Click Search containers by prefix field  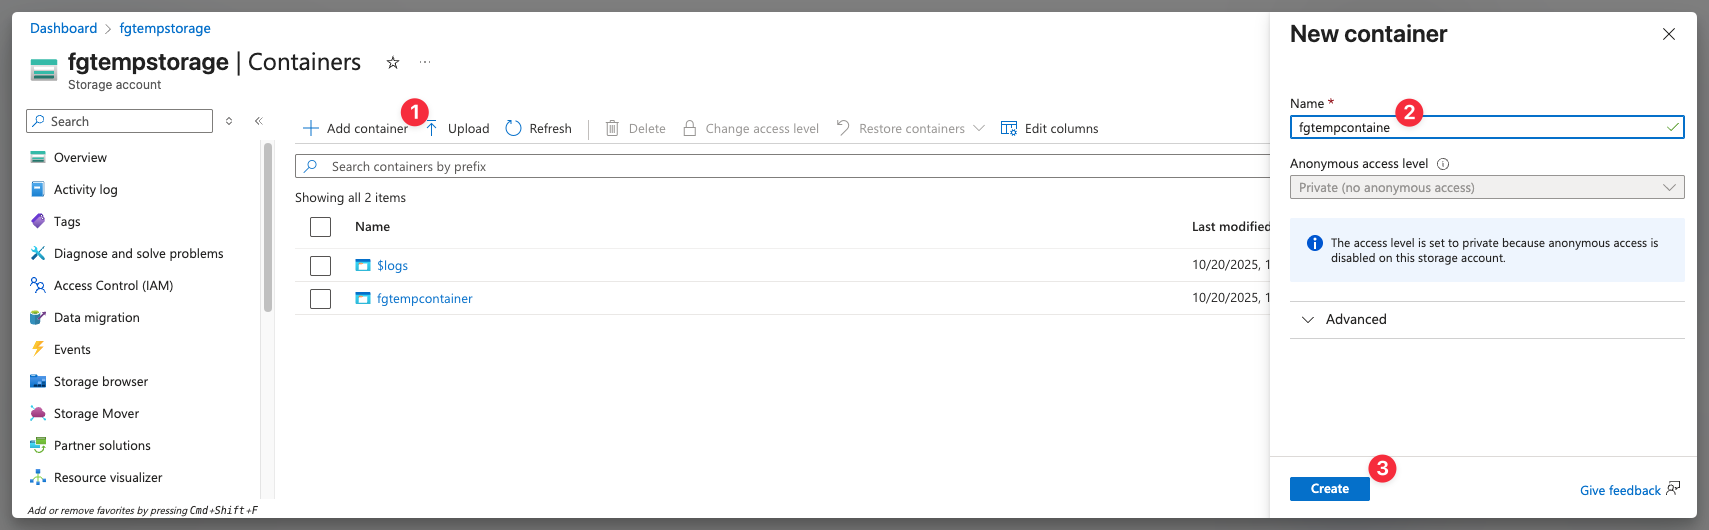[782, 166]
